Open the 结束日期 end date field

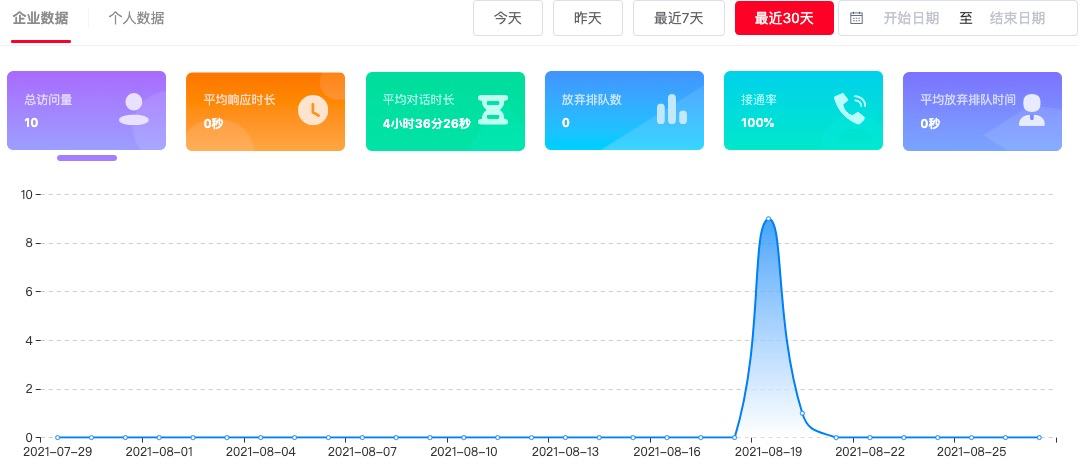[x=1017, y=19]
